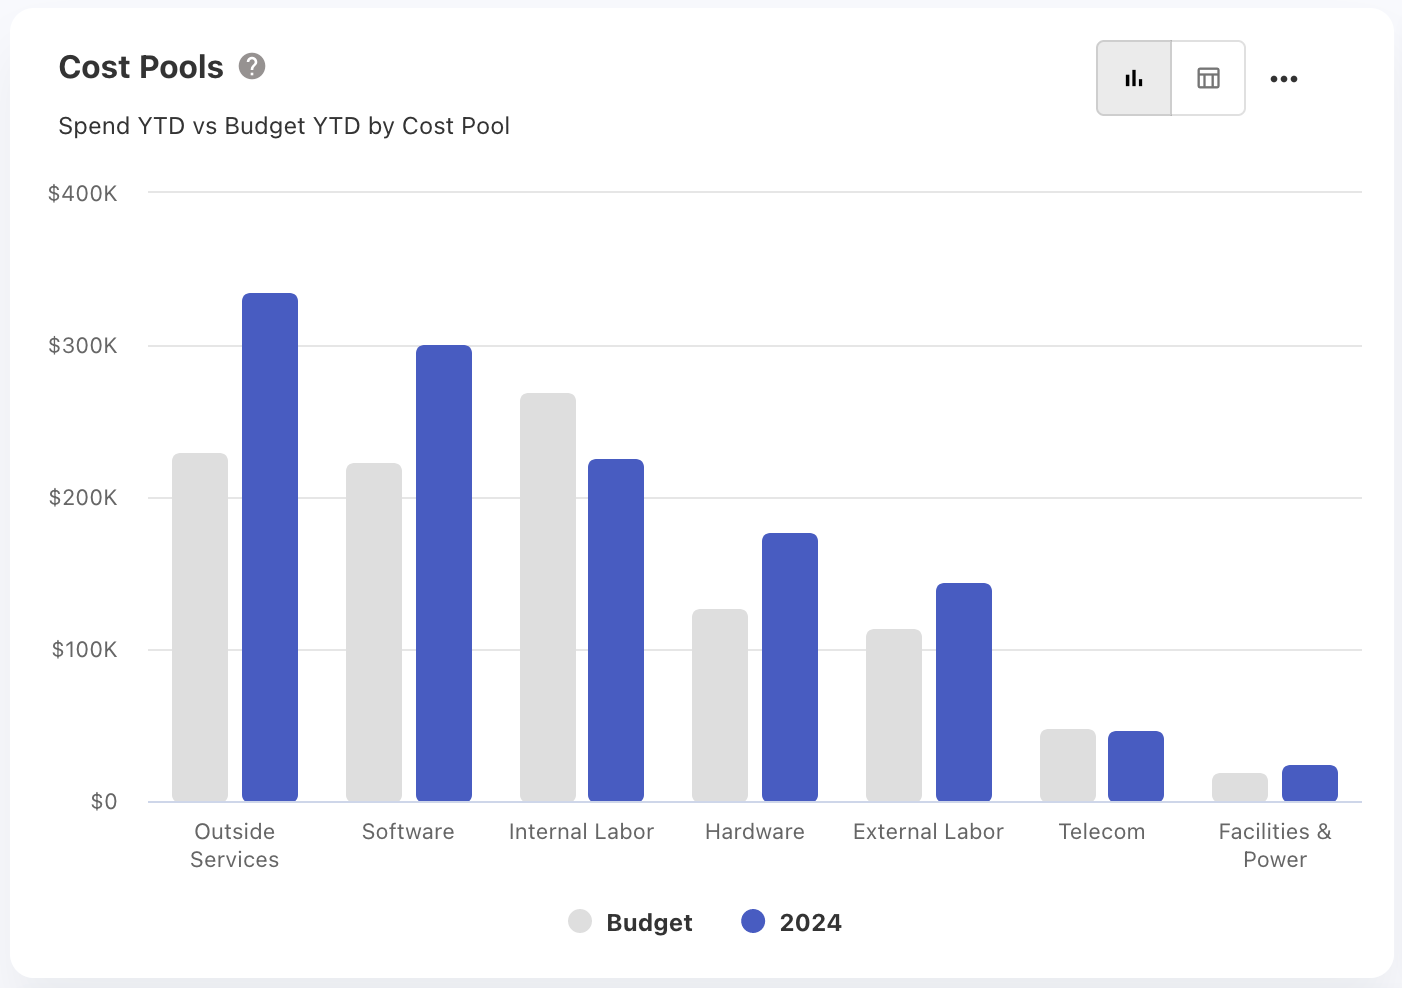Click the gray Budget legend color dot
The image size is (1402, 988).
[x=580, y=921]
